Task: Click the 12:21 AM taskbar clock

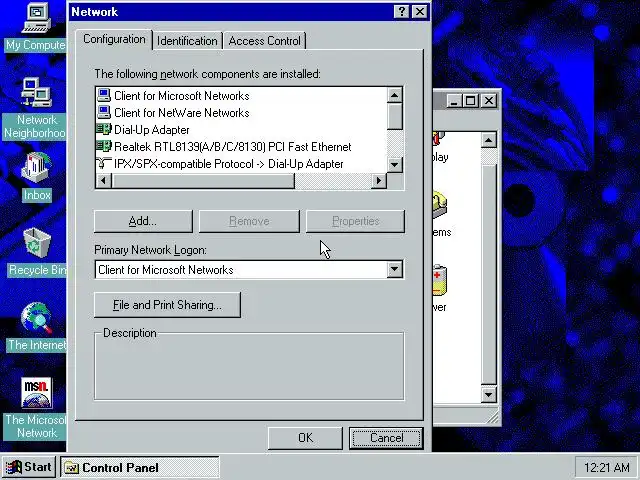Action: pyautogui.click(x=607, y=467)
